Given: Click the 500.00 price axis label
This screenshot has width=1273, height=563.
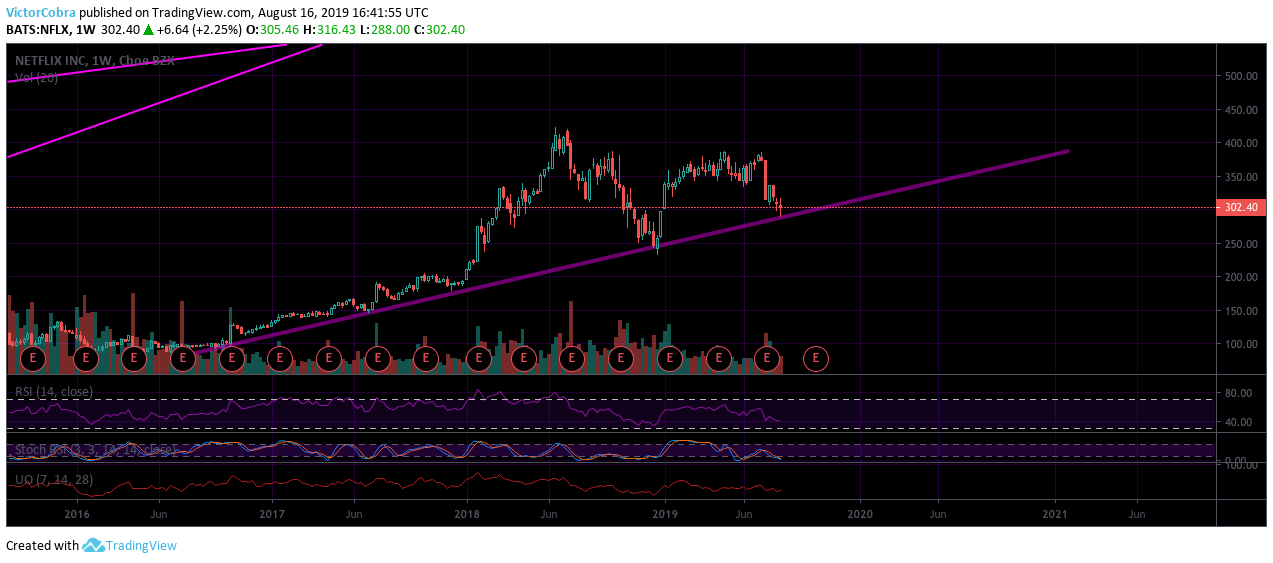Looking at the screenshot, I should 1243,76.
